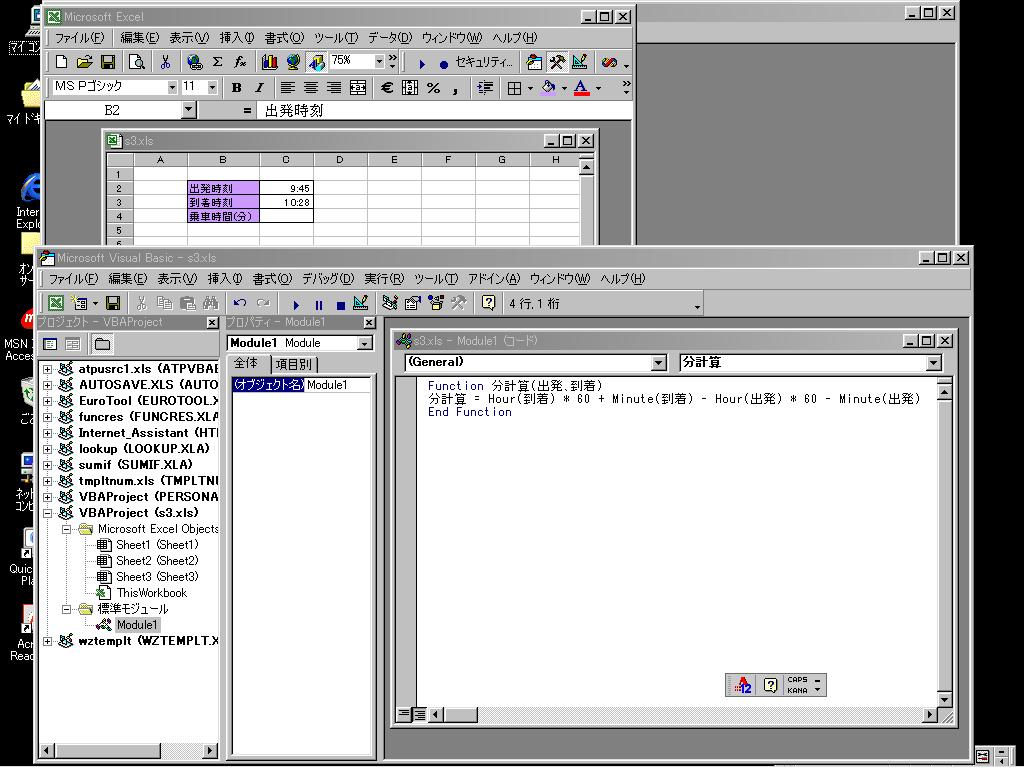The width and height of the screenshot is (1024, 768).
Task: Open the (General) object dropdown
Action: pyautogui.click(x=659, y=362)
